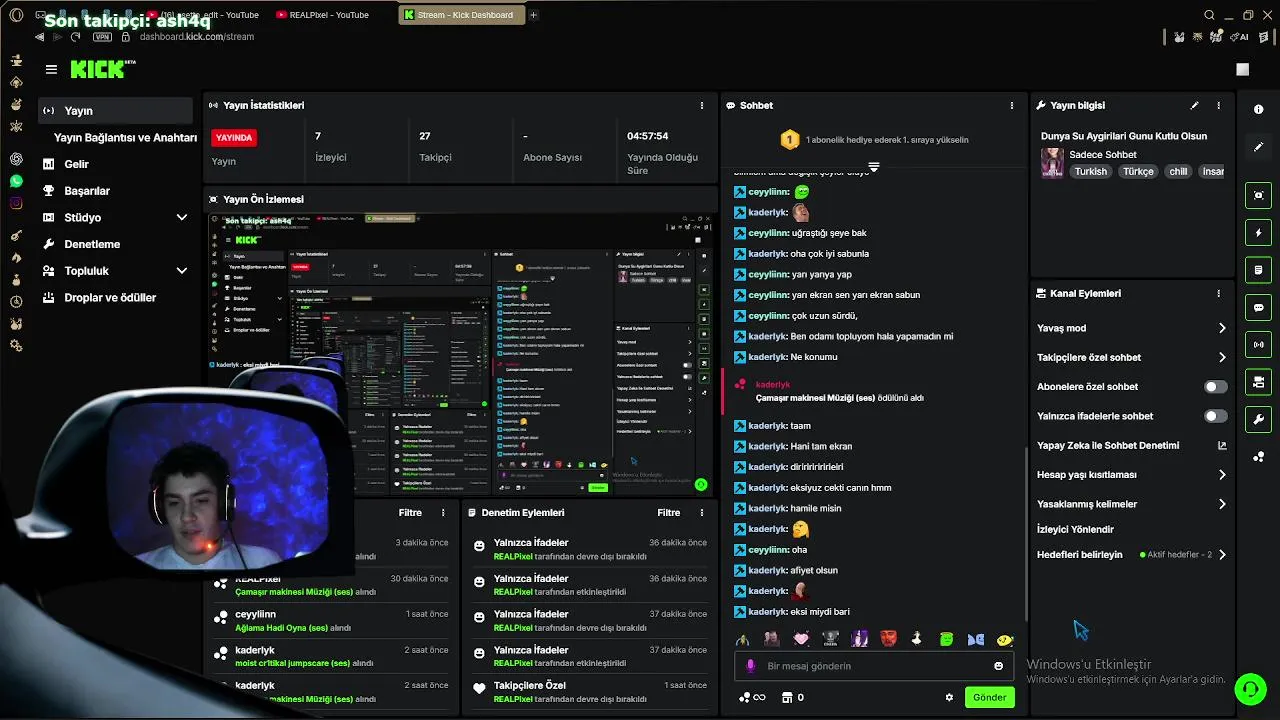Image resolution: width=1280 pixels, height=720 pixels.
Task: Click the browser address bar URL
Action: 196,37
